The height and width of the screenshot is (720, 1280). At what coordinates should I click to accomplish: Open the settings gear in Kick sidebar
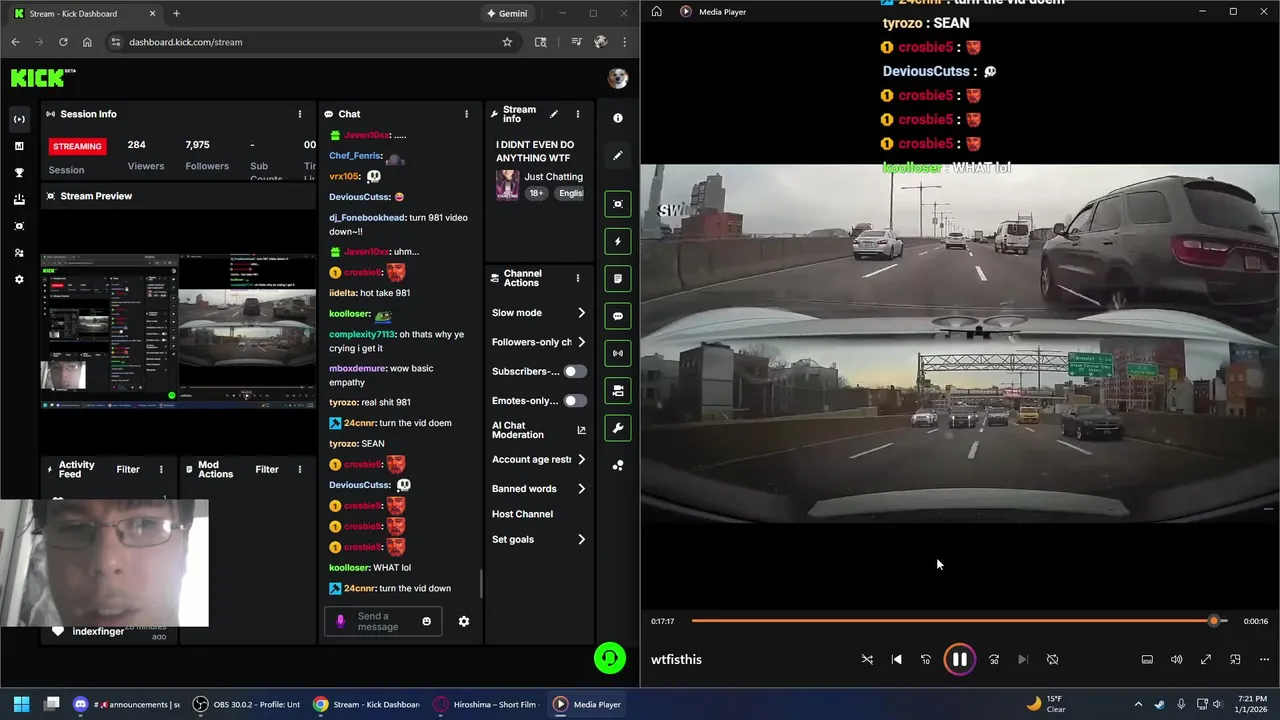[19, 280]
